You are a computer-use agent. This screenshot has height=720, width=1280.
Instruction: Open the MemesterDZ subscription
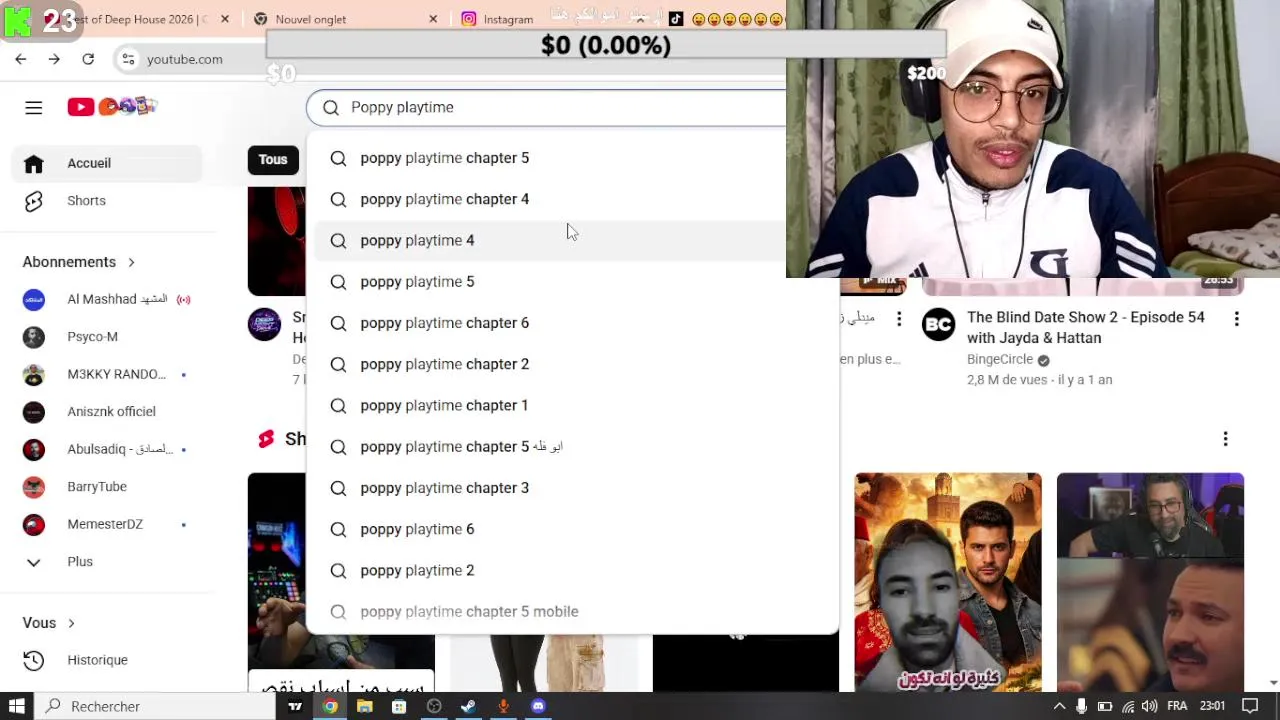click(107, 524)
